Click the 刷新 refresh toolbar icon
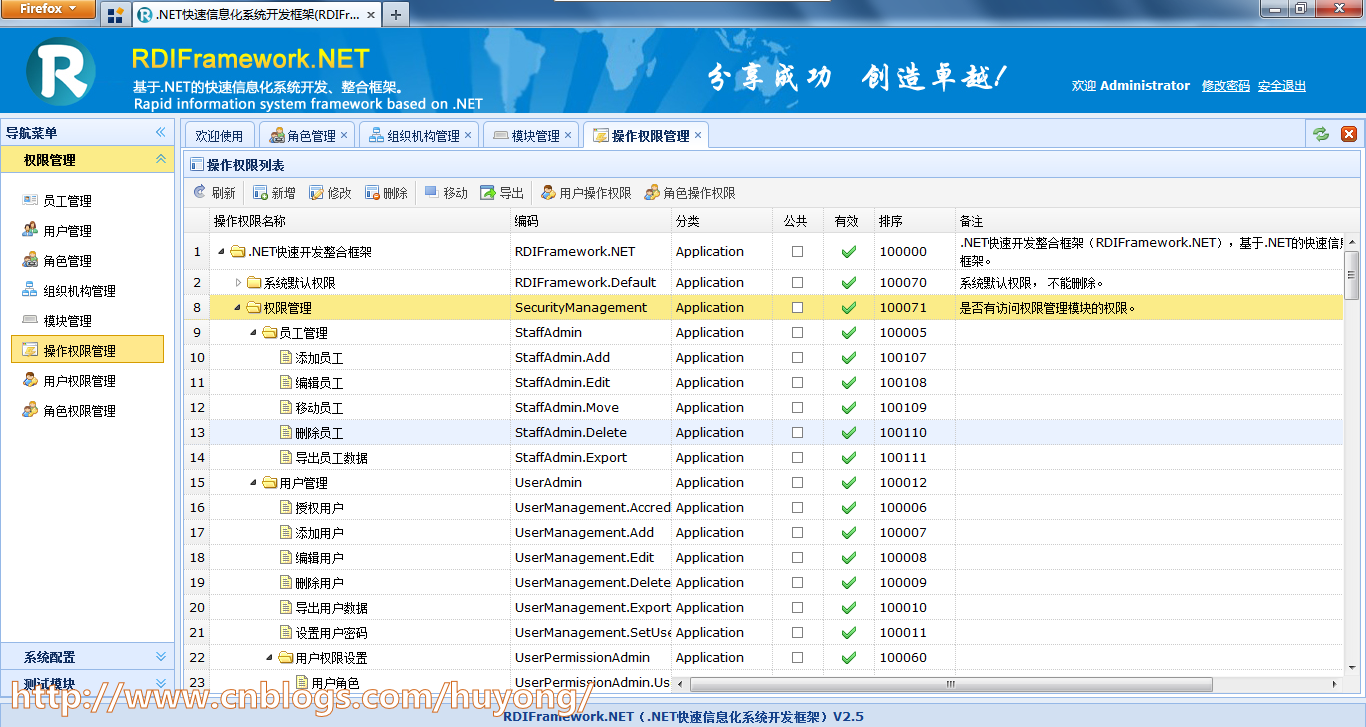The height and width of the screenshot is (727, 1366). tap(200, 193)
